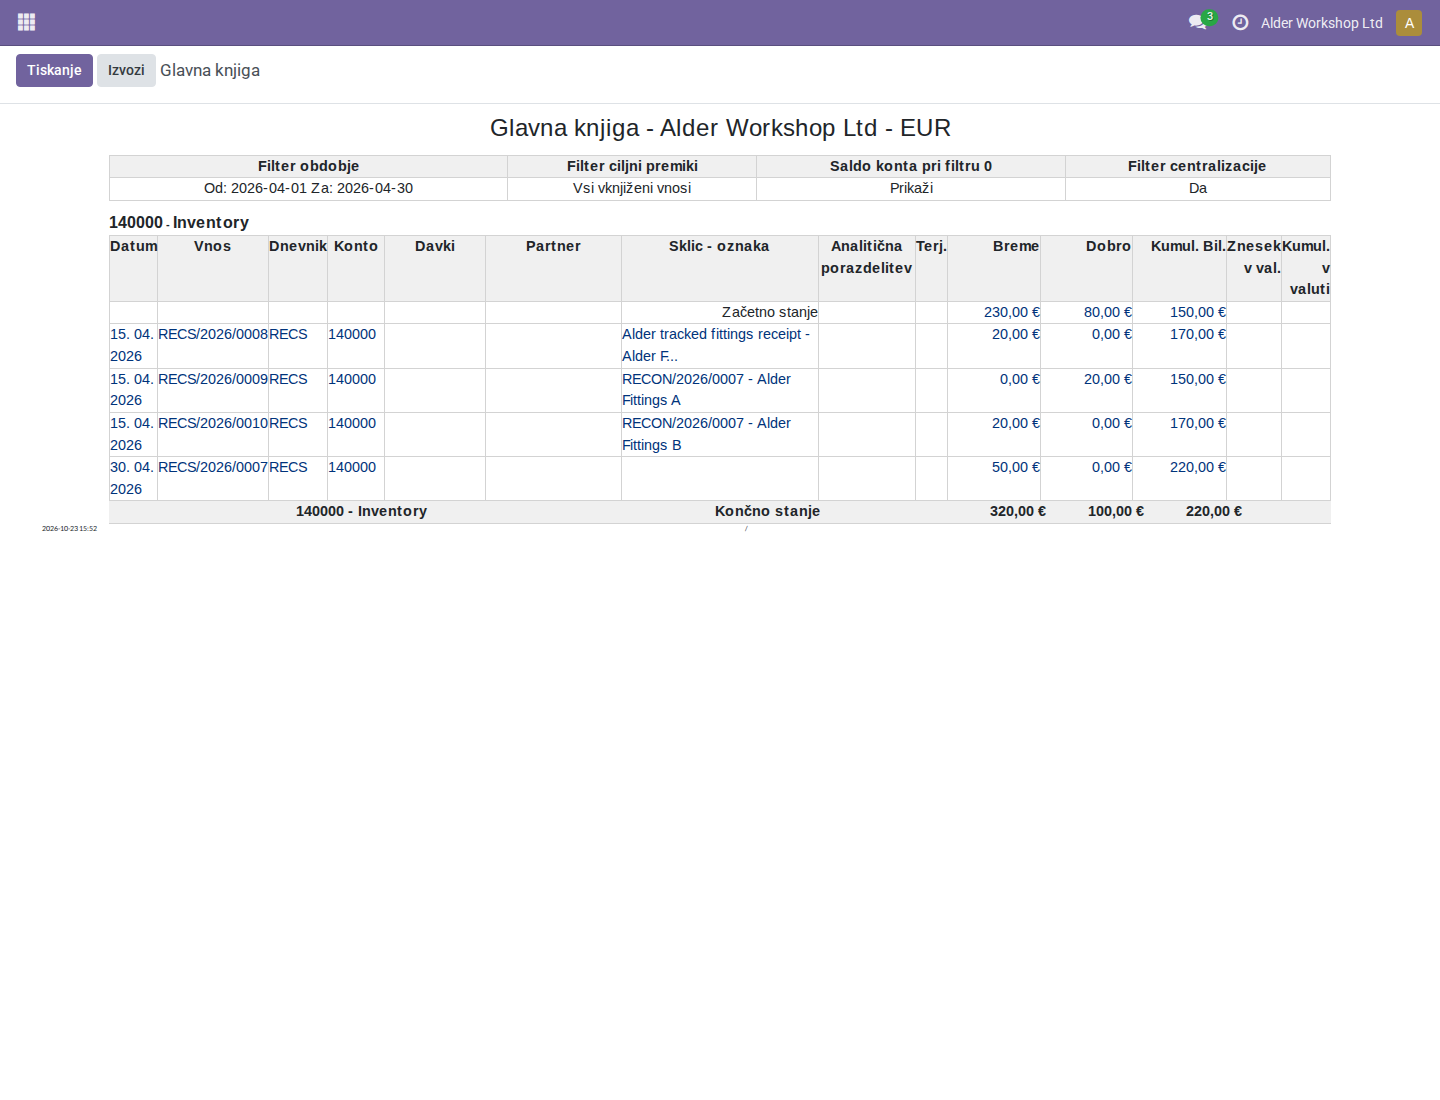Click the Glavna knjiga breadcrumb title
1440x1100 pixels.
click(210, 70)
